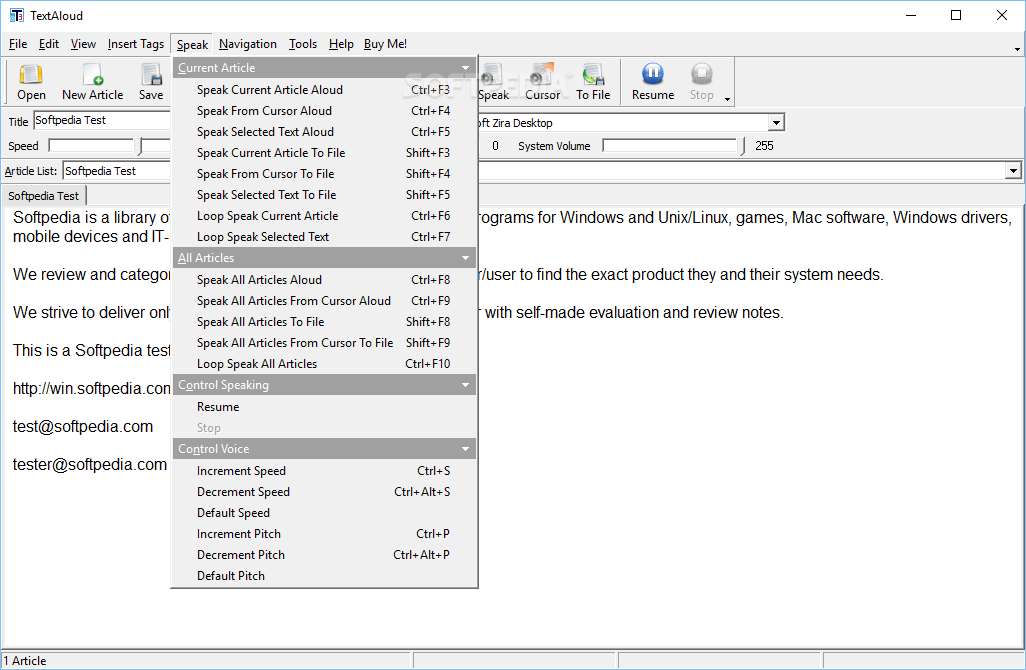The width and height of the screenshot is (1026, 670).
Task: Click the Resume playback toolbar button
Action: (x=652, y=82)
